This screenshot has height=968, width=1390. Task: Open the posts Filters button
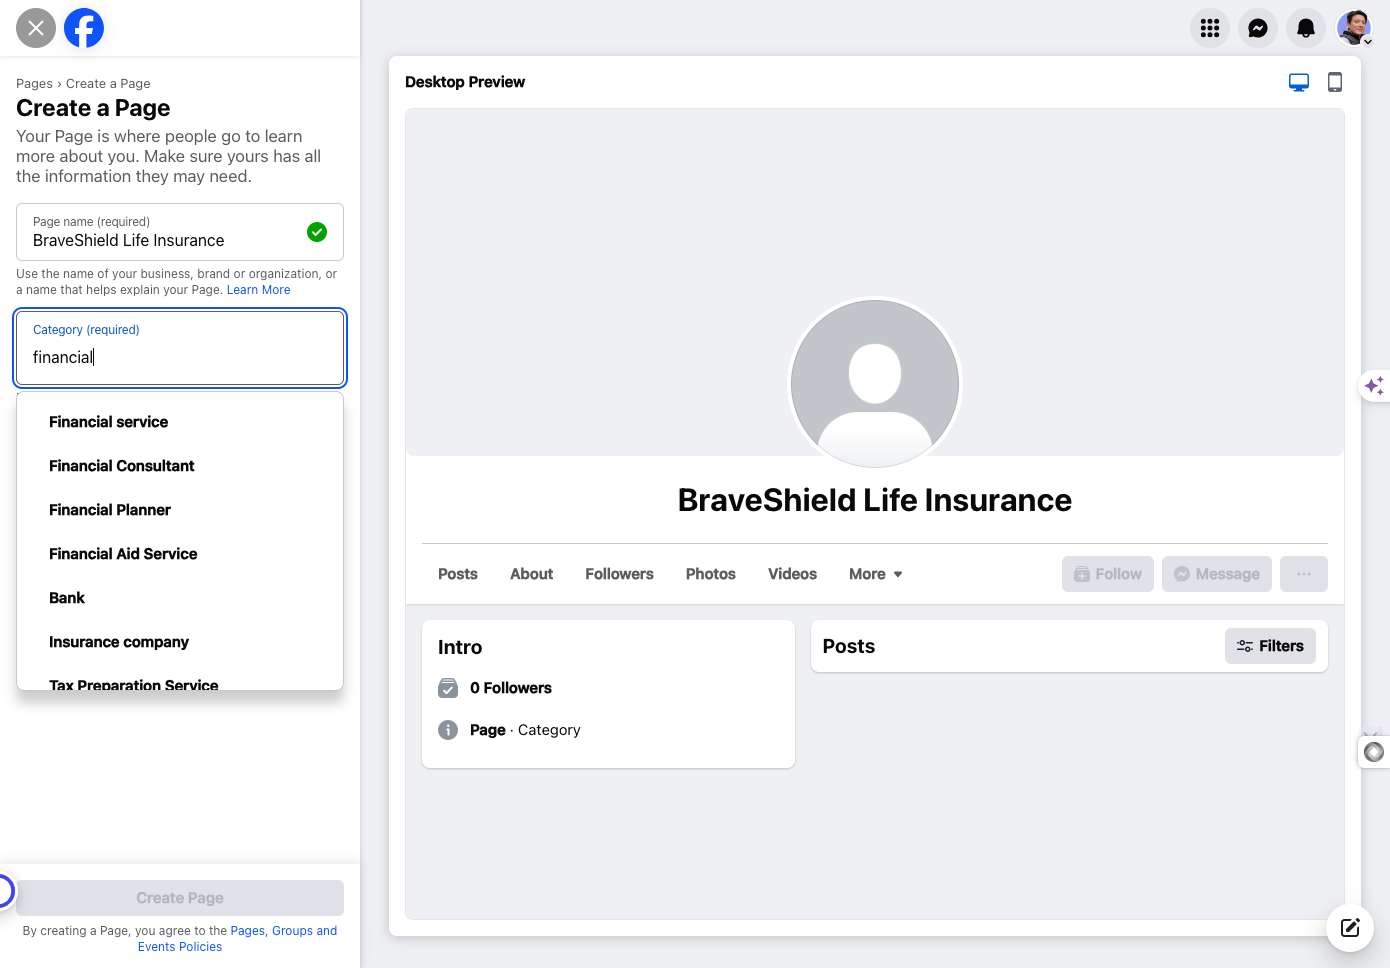point(1270,646)
